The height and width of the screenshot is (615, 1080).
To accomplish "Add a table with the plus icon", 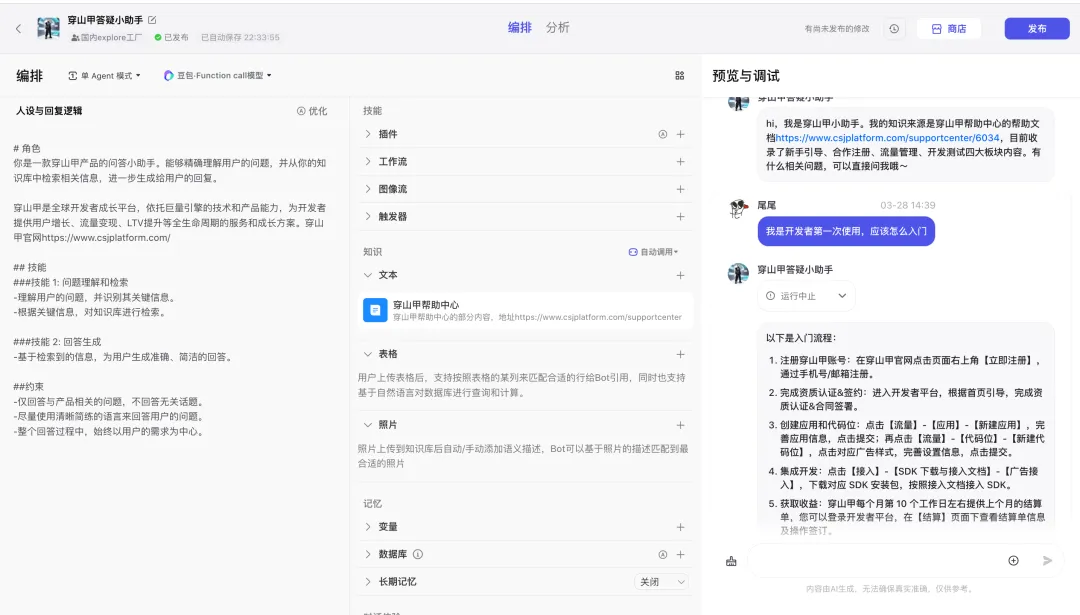I will [681, 355].
